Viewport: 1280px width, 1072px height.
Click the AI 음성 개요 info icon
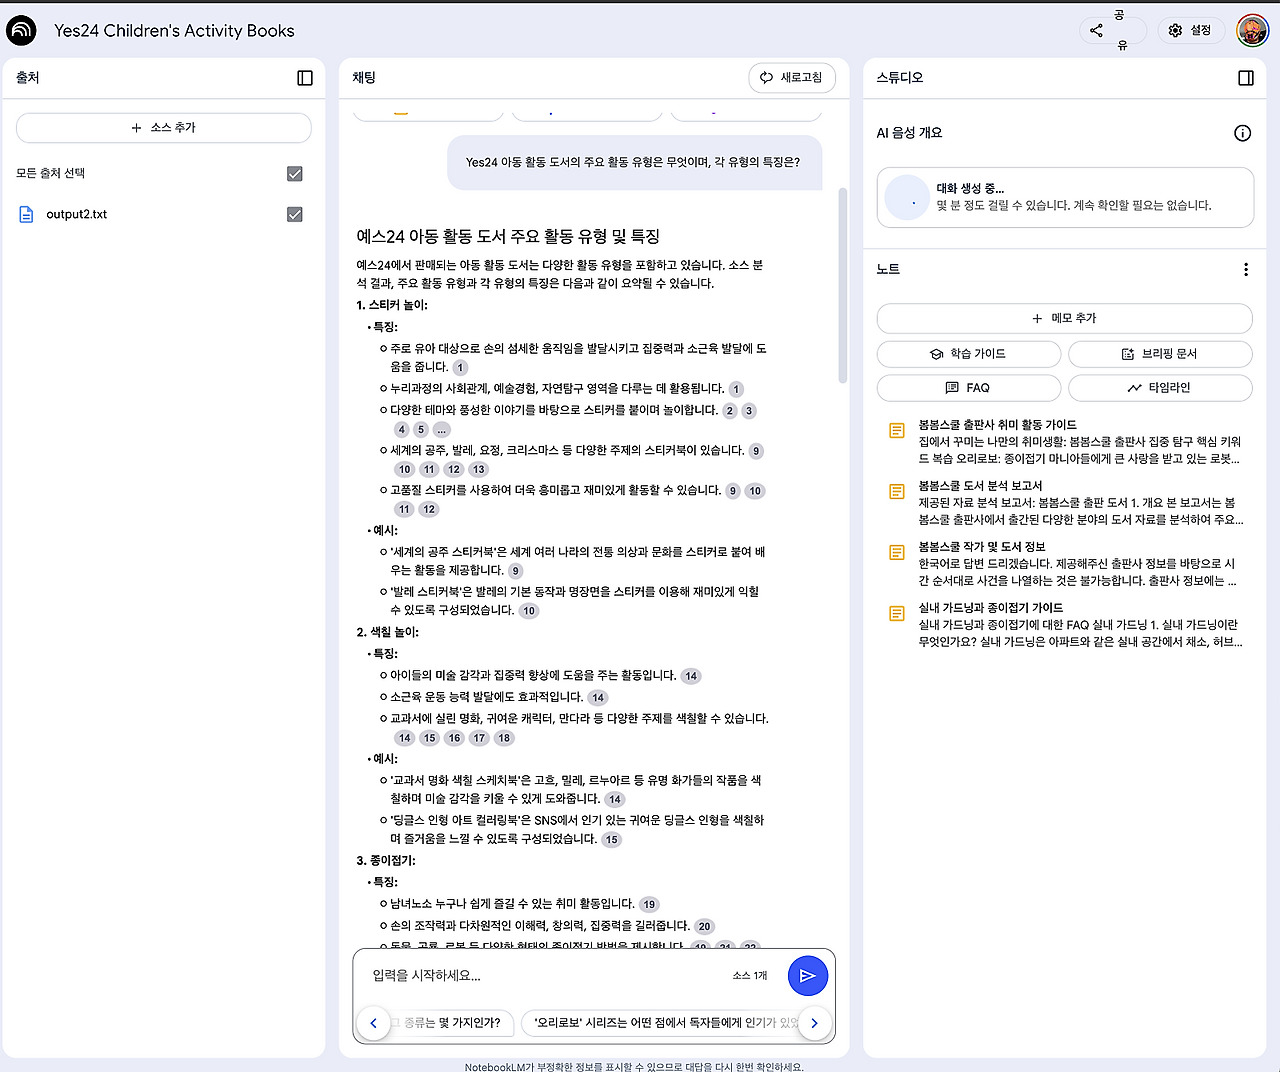1242,132
